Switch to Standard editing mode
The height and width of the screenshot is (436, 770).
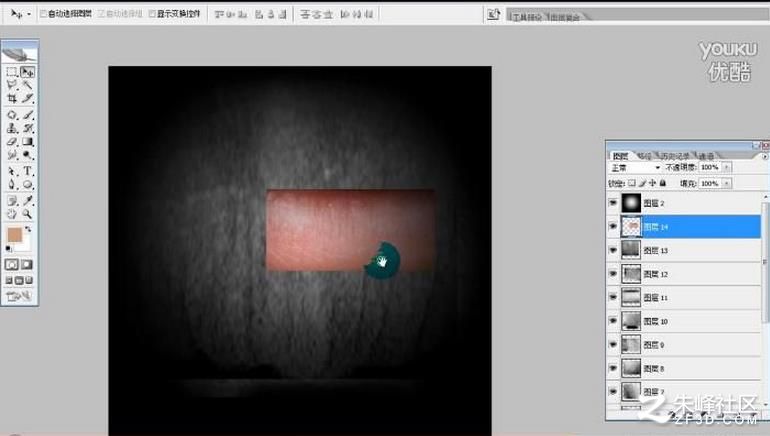tap(12, 265)
